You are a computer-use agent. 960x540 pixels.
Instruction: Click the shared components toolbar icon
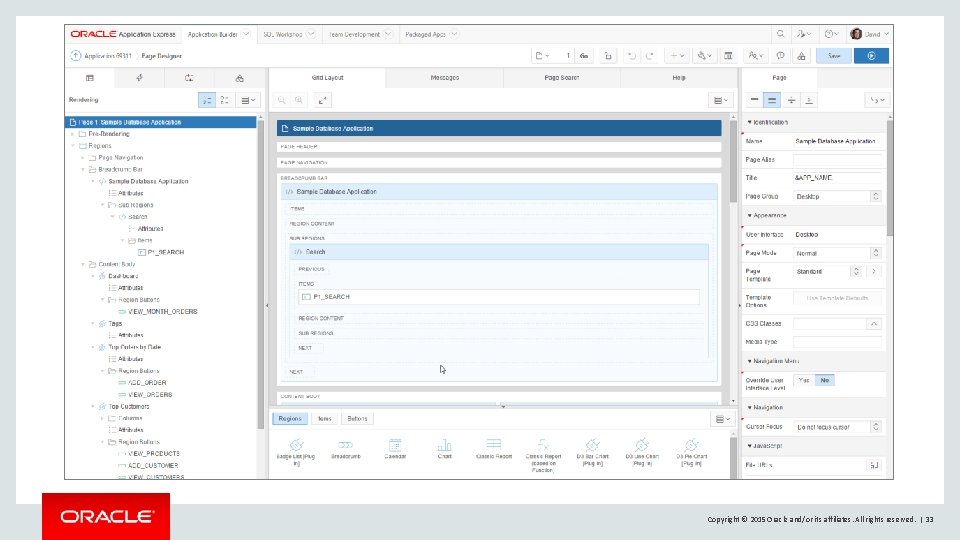801,56
